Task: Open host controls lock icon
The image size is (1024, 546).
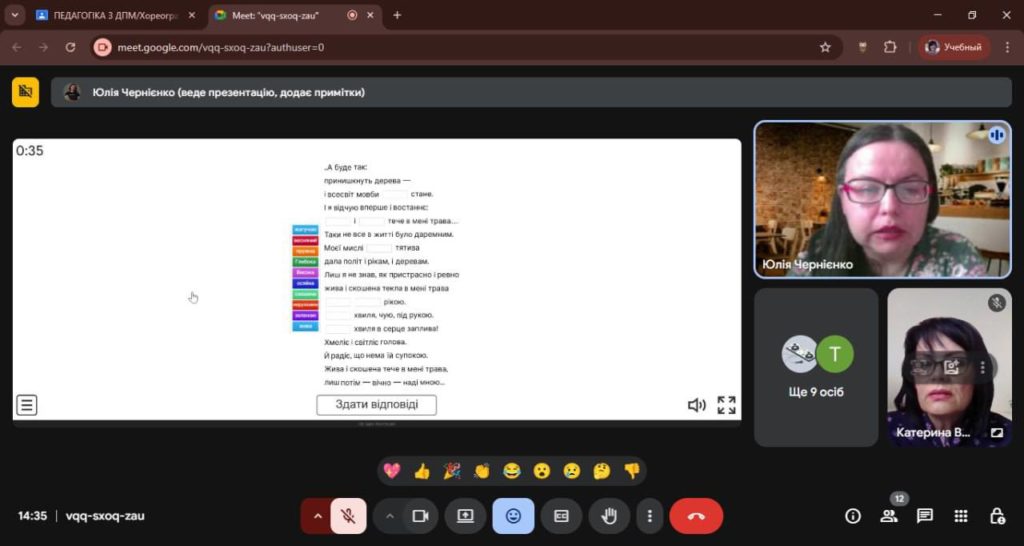Action: point(997,516)
